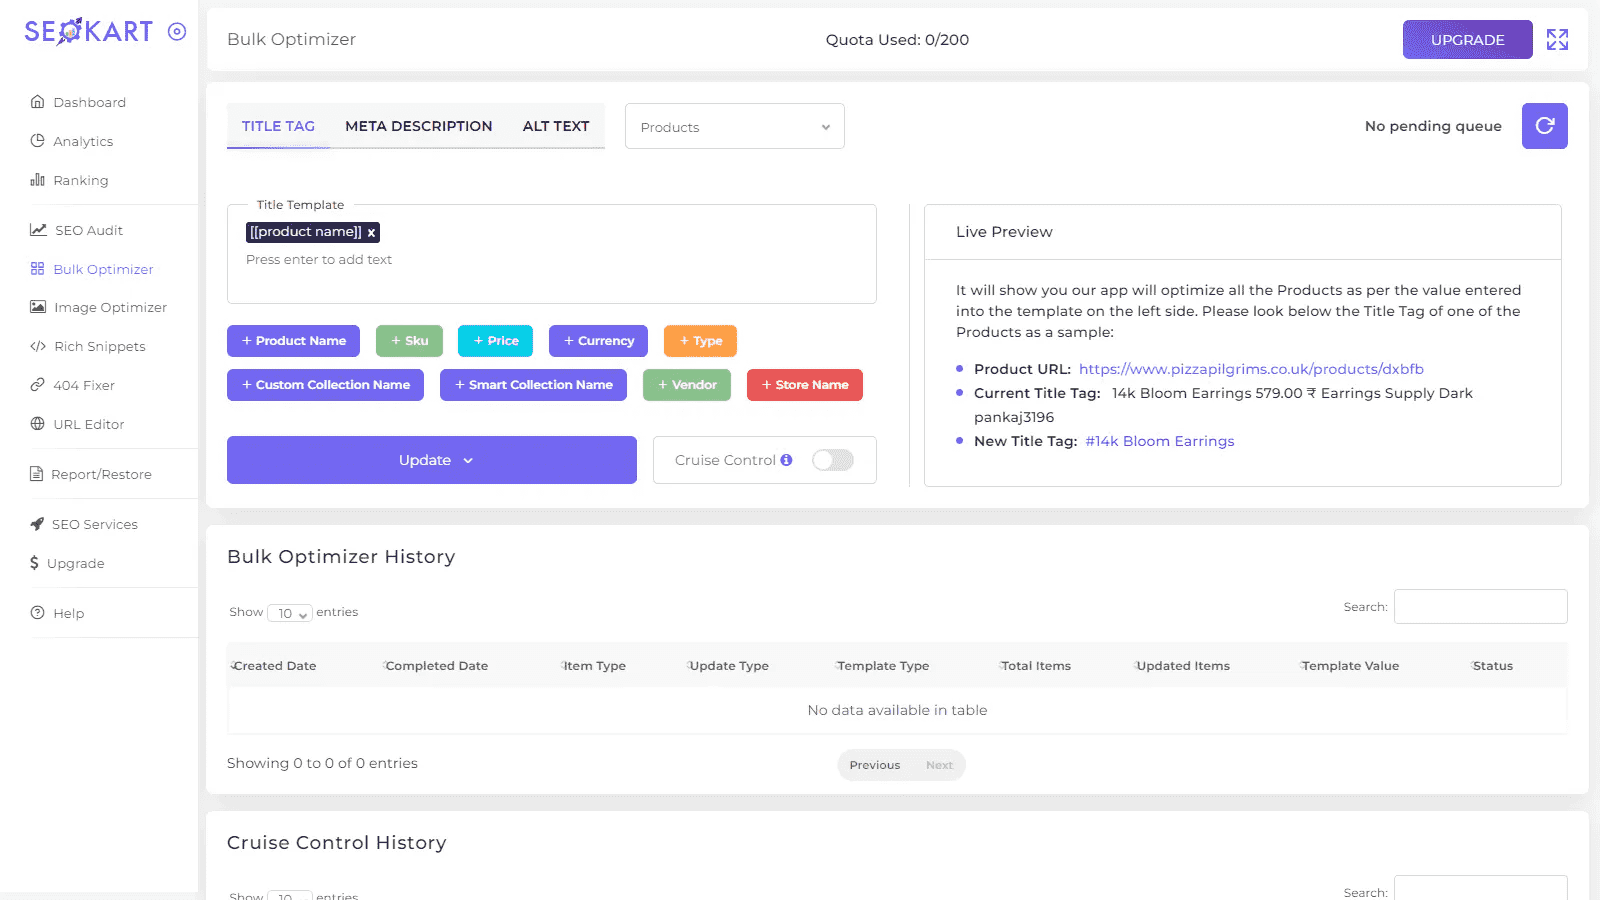The image size is (1600, 900).
Task: Switch to the META DESCRIPTION tab
Action: click(x=418, y=126)
